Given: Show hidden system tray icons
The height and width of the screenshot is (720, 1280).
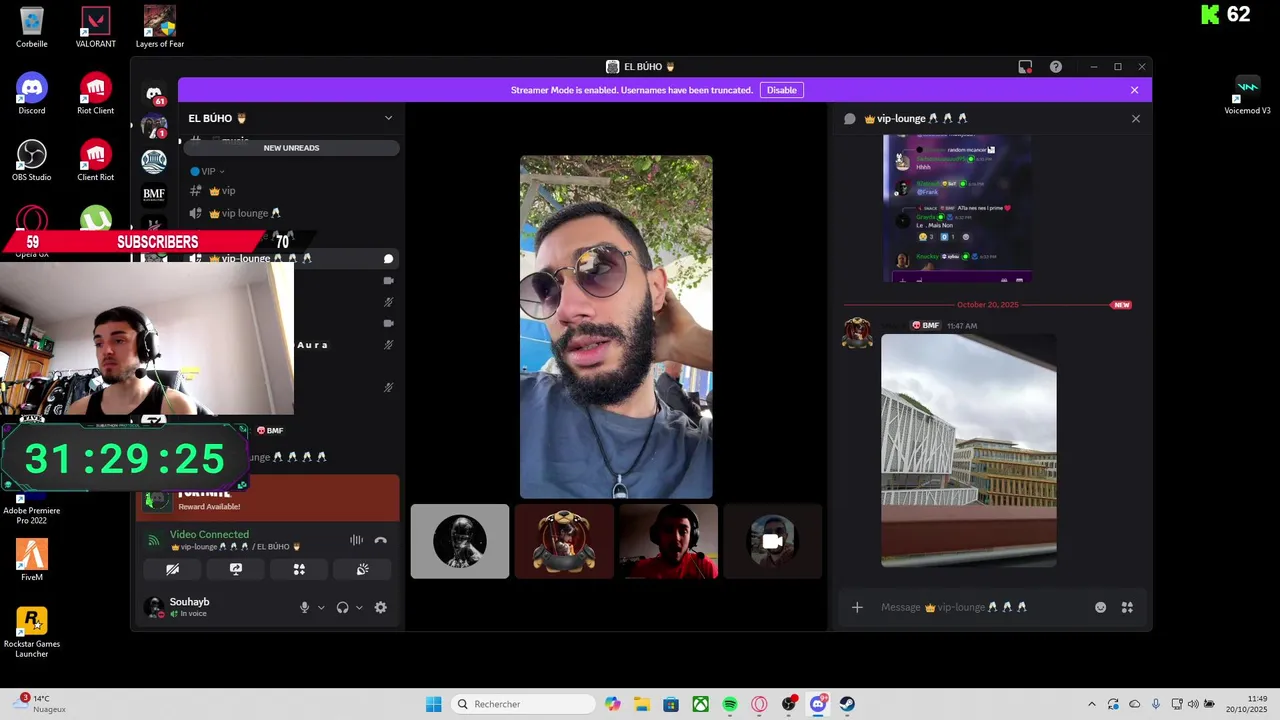Looking at the screenshot, I should pos(1092,704).
